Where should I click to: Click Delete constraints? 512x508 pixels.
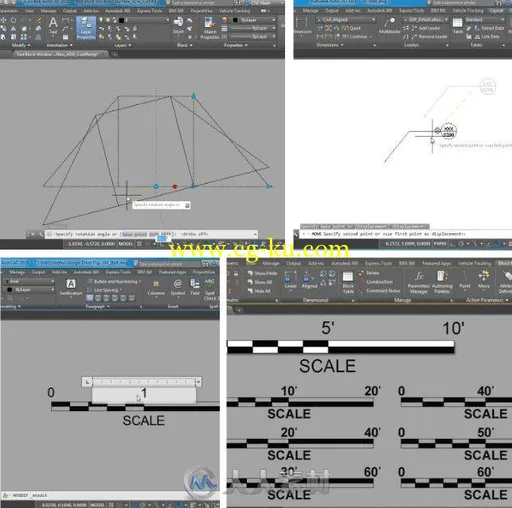point(369,273)
